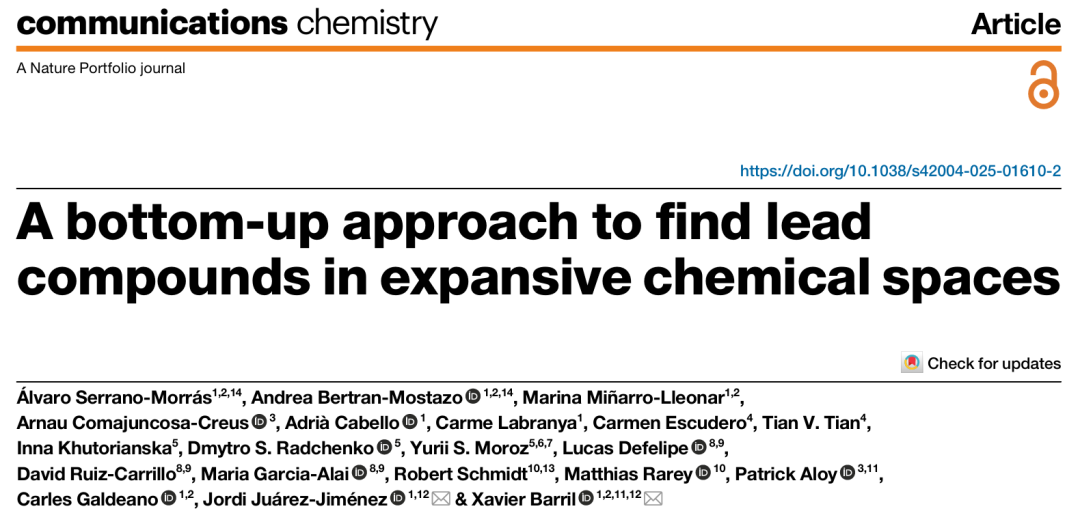Click the Check for updates button
1080x526 pixels.
(x=981, y=363)
